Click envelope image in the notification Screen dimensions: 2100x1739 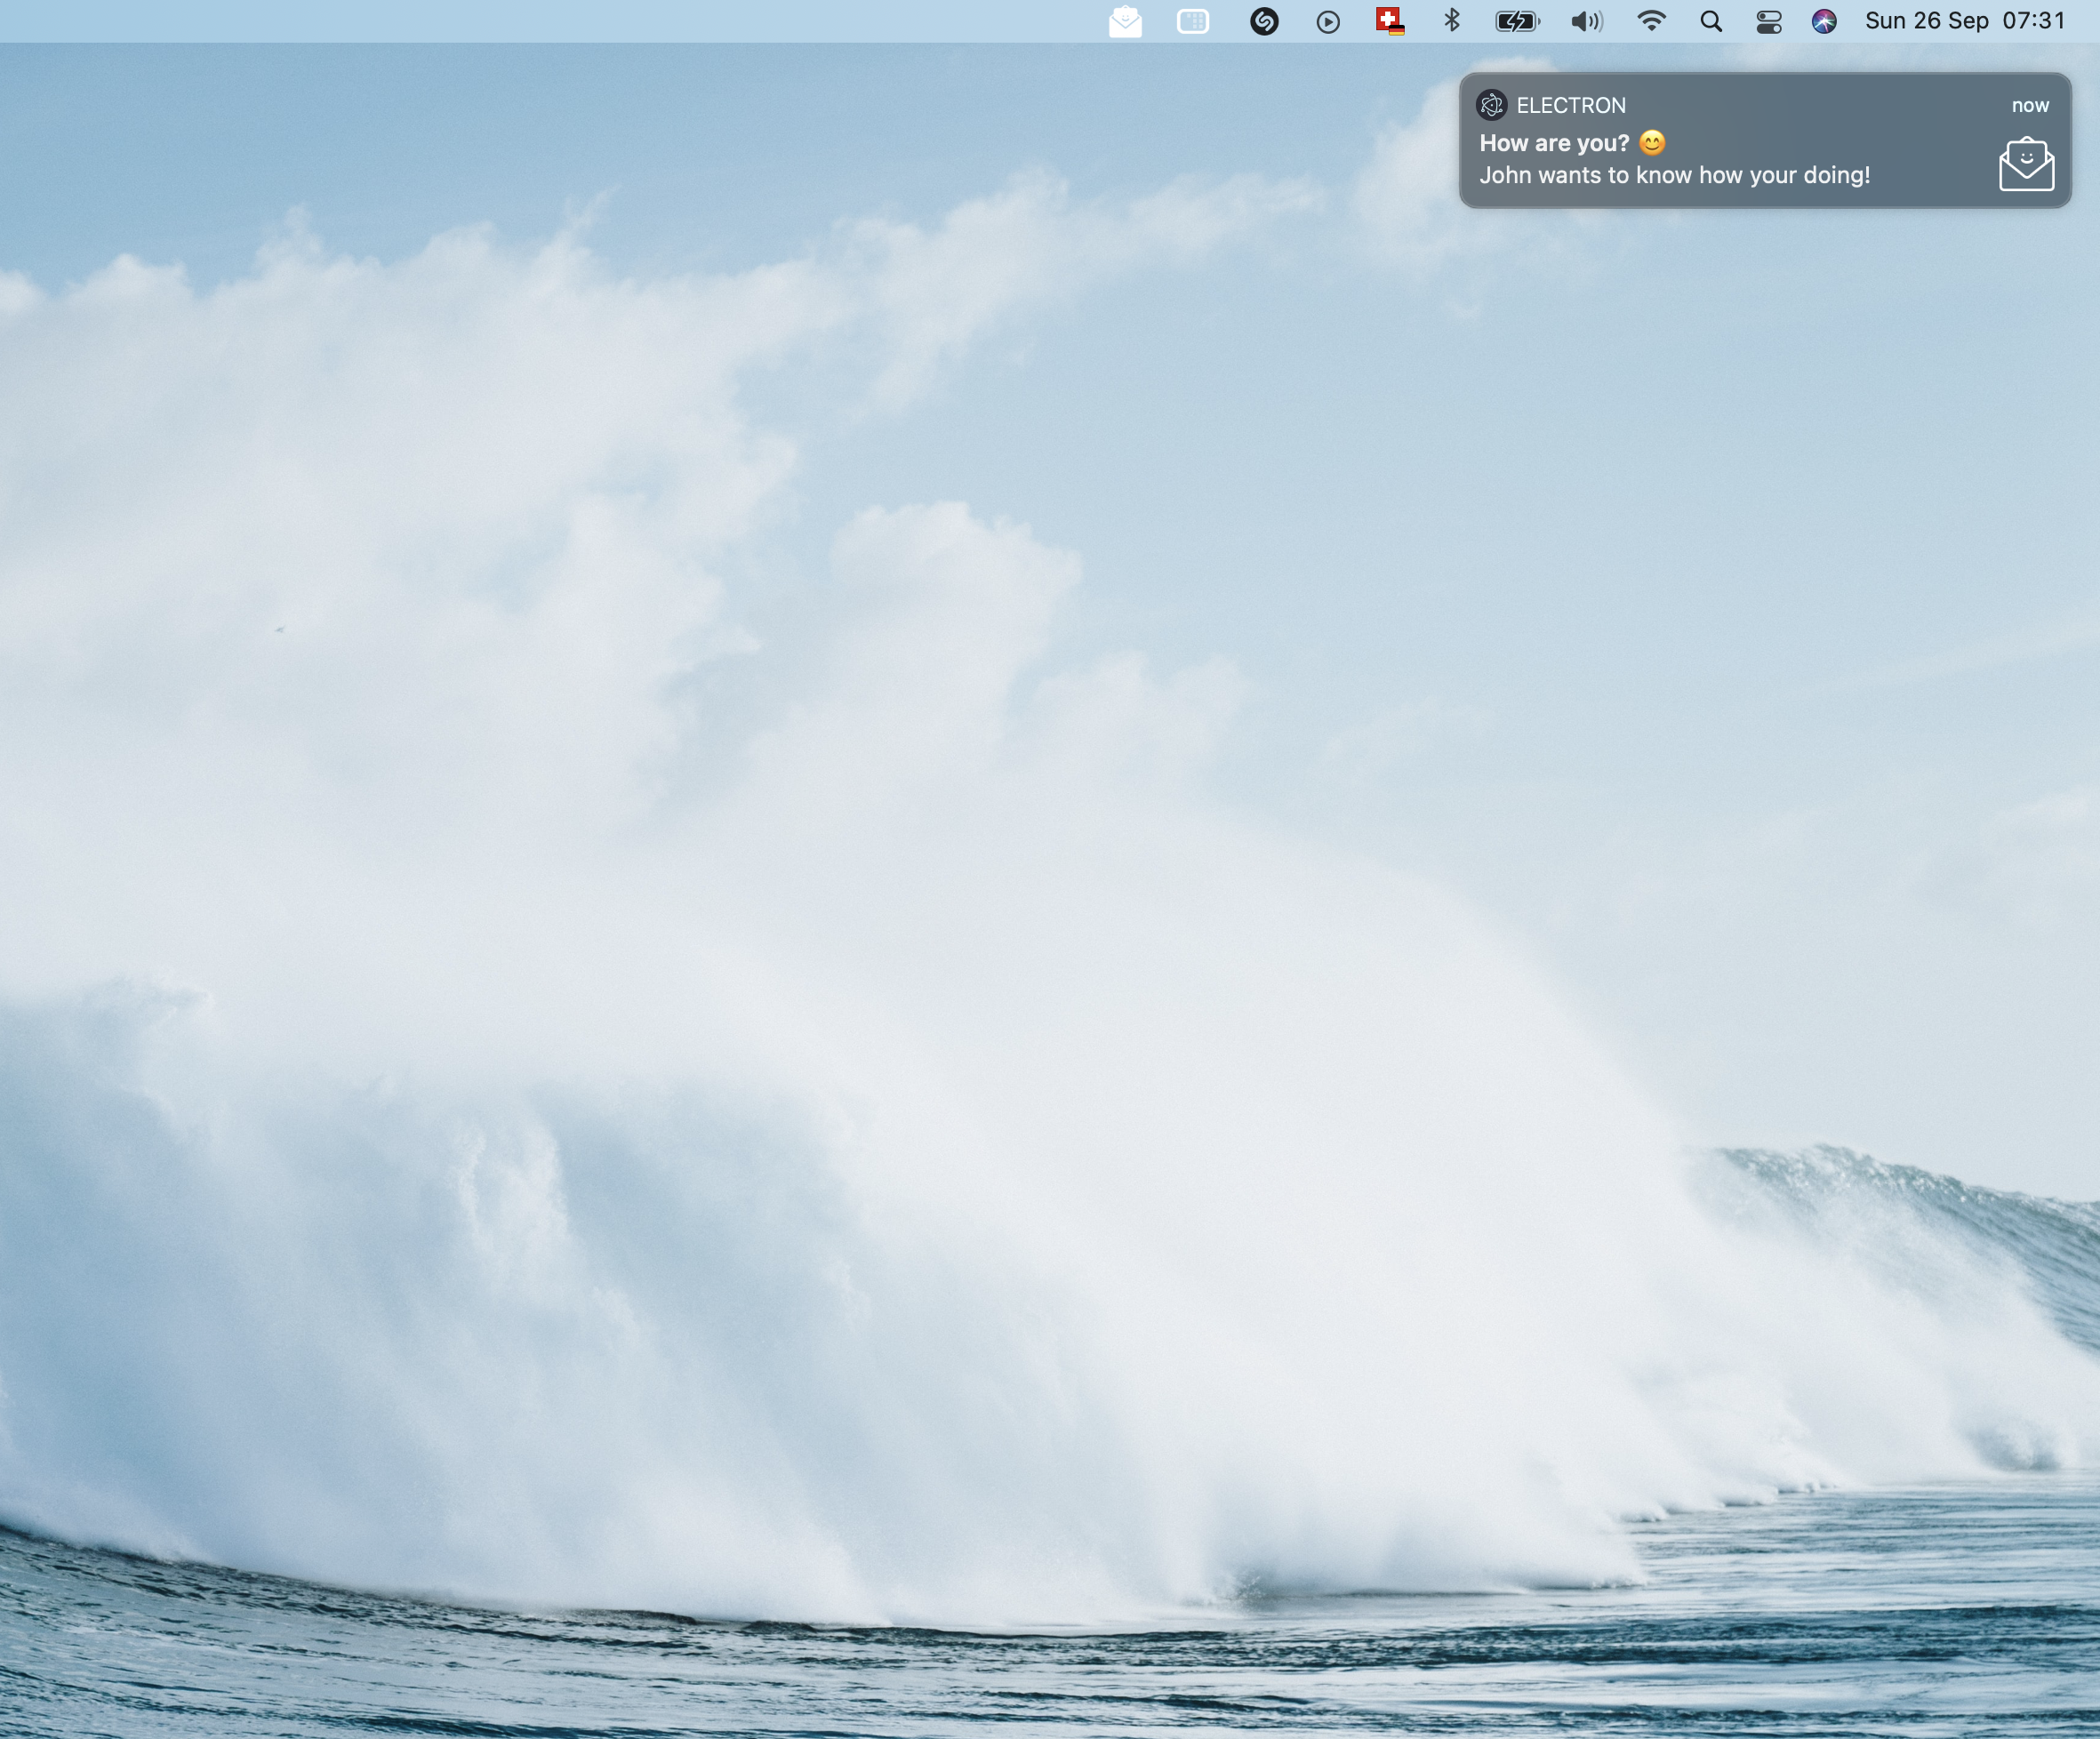[x=2026, y=165]
